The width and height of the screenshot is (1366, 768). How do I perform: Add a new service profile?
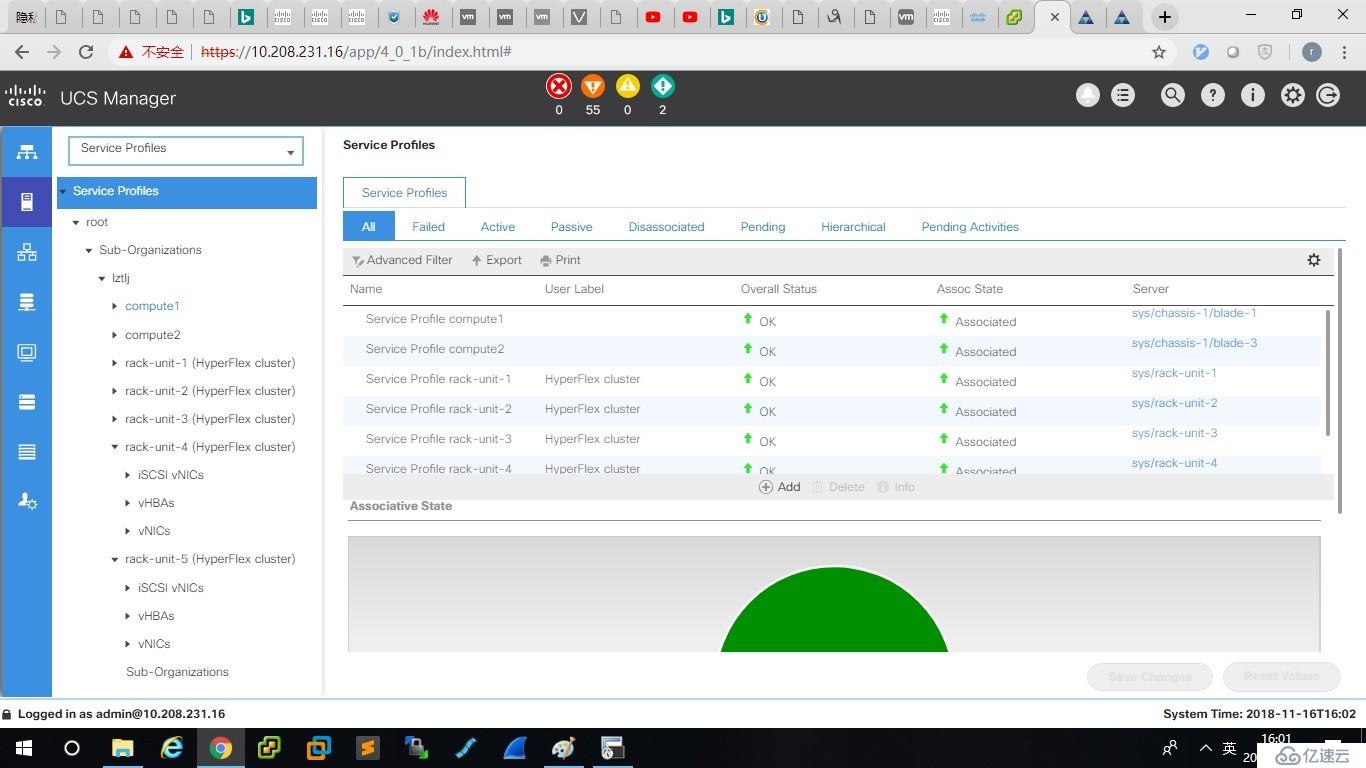click(x=779, y=487)
